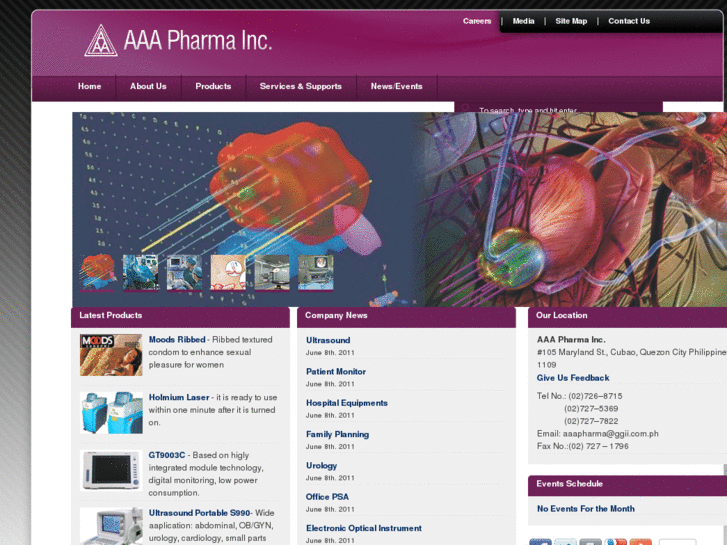Open the Holmium Laser machine image
Image resolution: width=727 pixels, height=545 pixels.
pos(111,413)
